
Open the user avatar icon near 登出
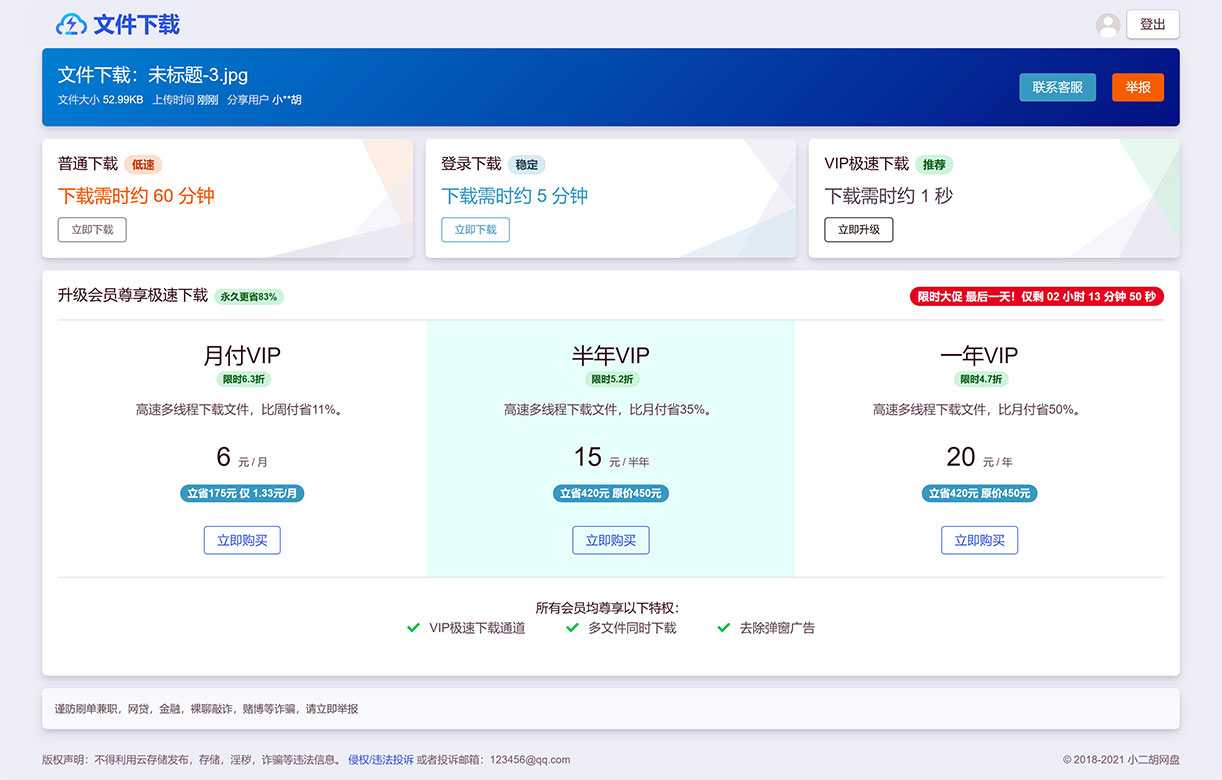coord(1108,24)
